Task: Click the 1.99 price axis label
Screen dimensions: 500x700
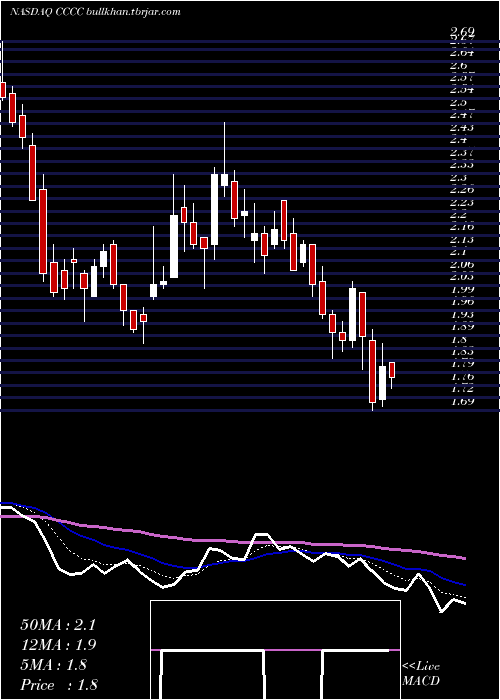Action: (462, 289)
